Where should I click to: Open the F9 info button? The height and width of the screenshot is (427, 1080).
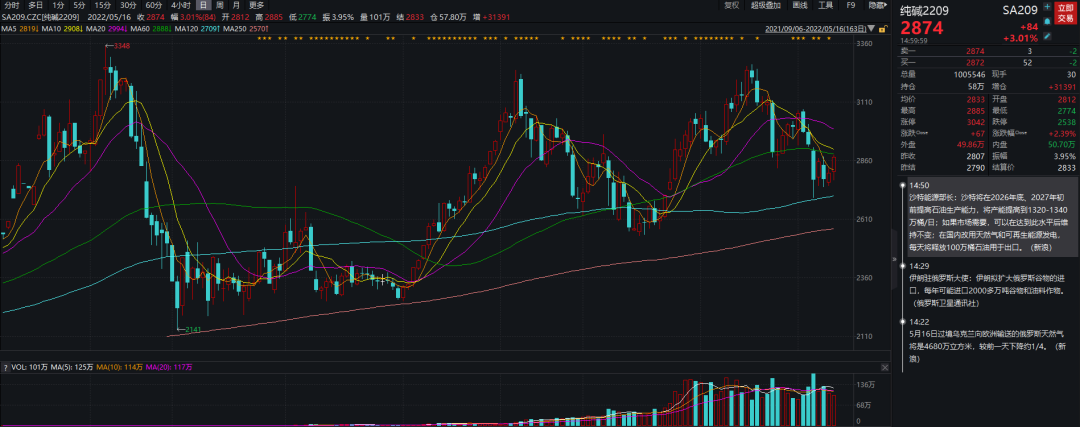pyautogui.click(x=851, y=5)
